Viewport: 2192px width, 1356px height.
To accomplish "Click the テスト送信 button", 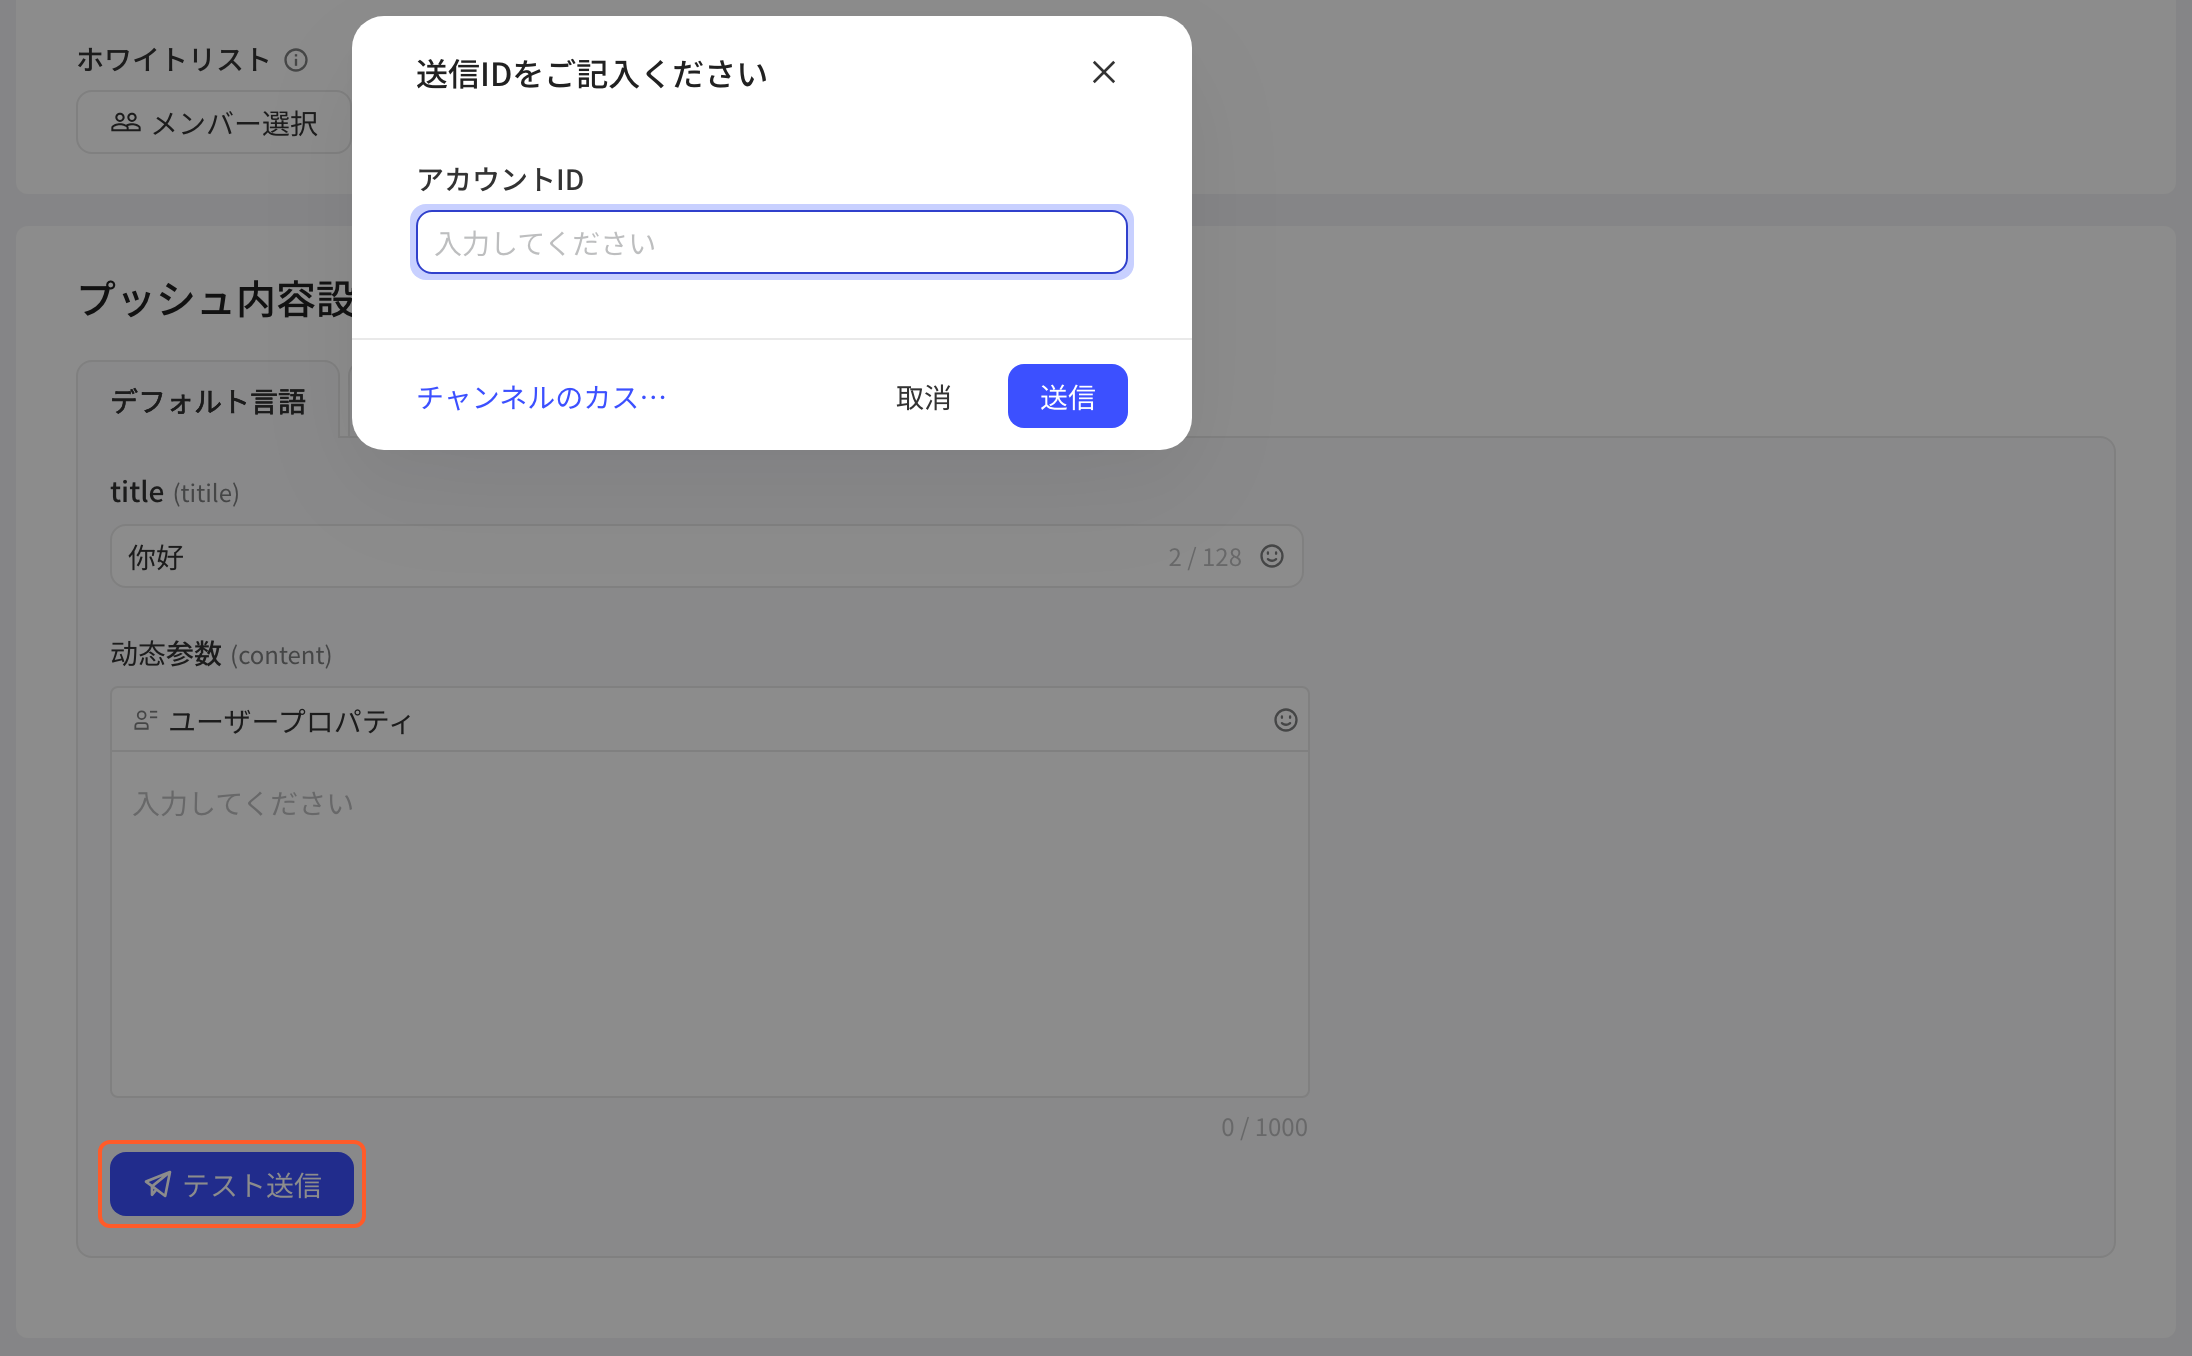I will coord(232,1185).
